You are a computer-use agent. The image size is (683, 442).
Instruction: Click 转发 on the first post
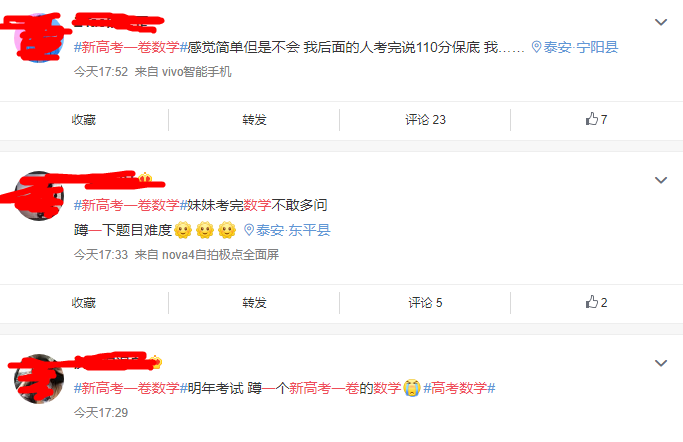pyautogui.click(x=254, y=120)
